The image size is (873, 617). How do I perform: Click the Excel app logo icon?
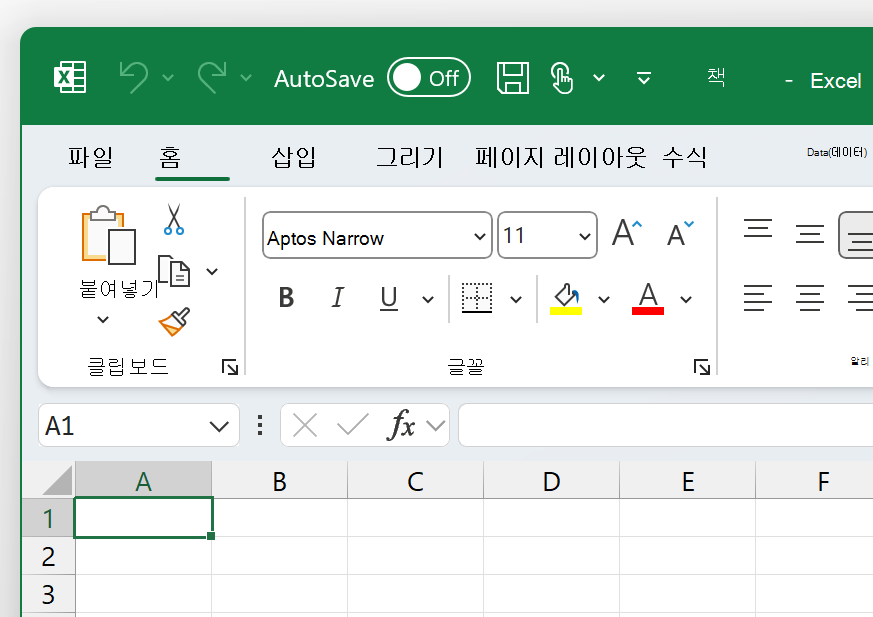[x=70, y=77]
